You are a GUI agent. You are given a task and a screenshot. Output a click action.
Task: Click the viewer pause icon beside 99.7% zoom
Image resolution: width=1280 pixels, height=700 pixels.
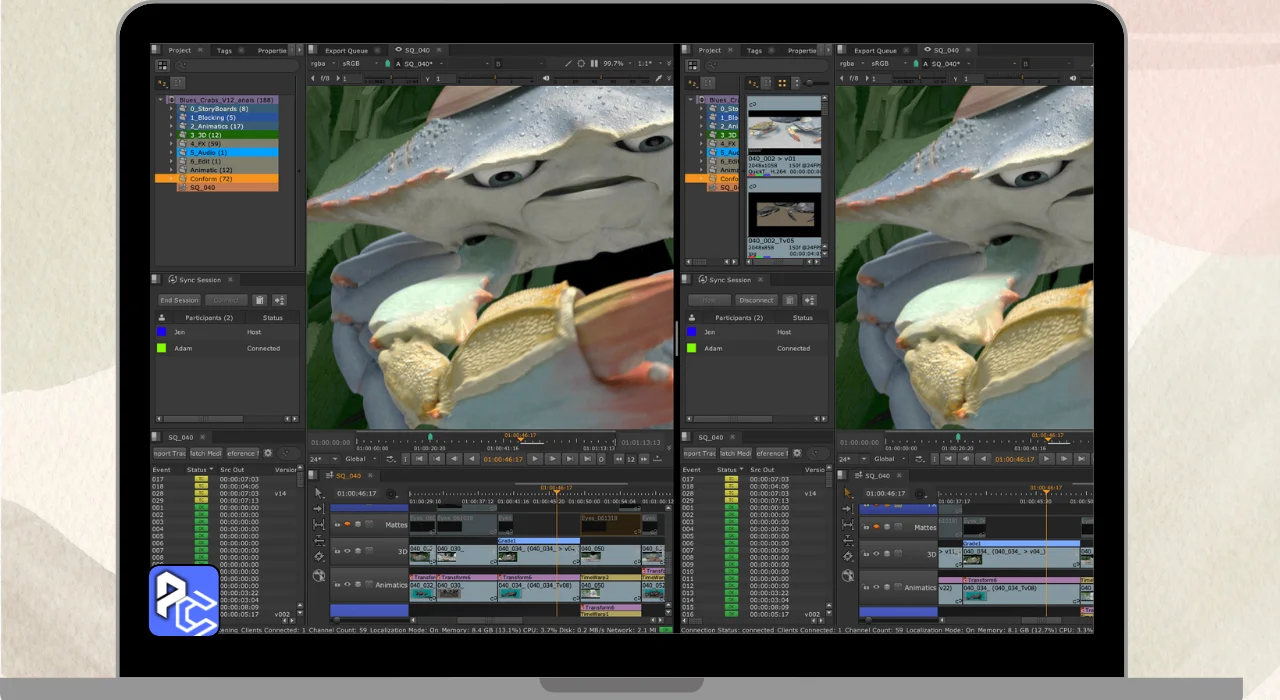594,63
